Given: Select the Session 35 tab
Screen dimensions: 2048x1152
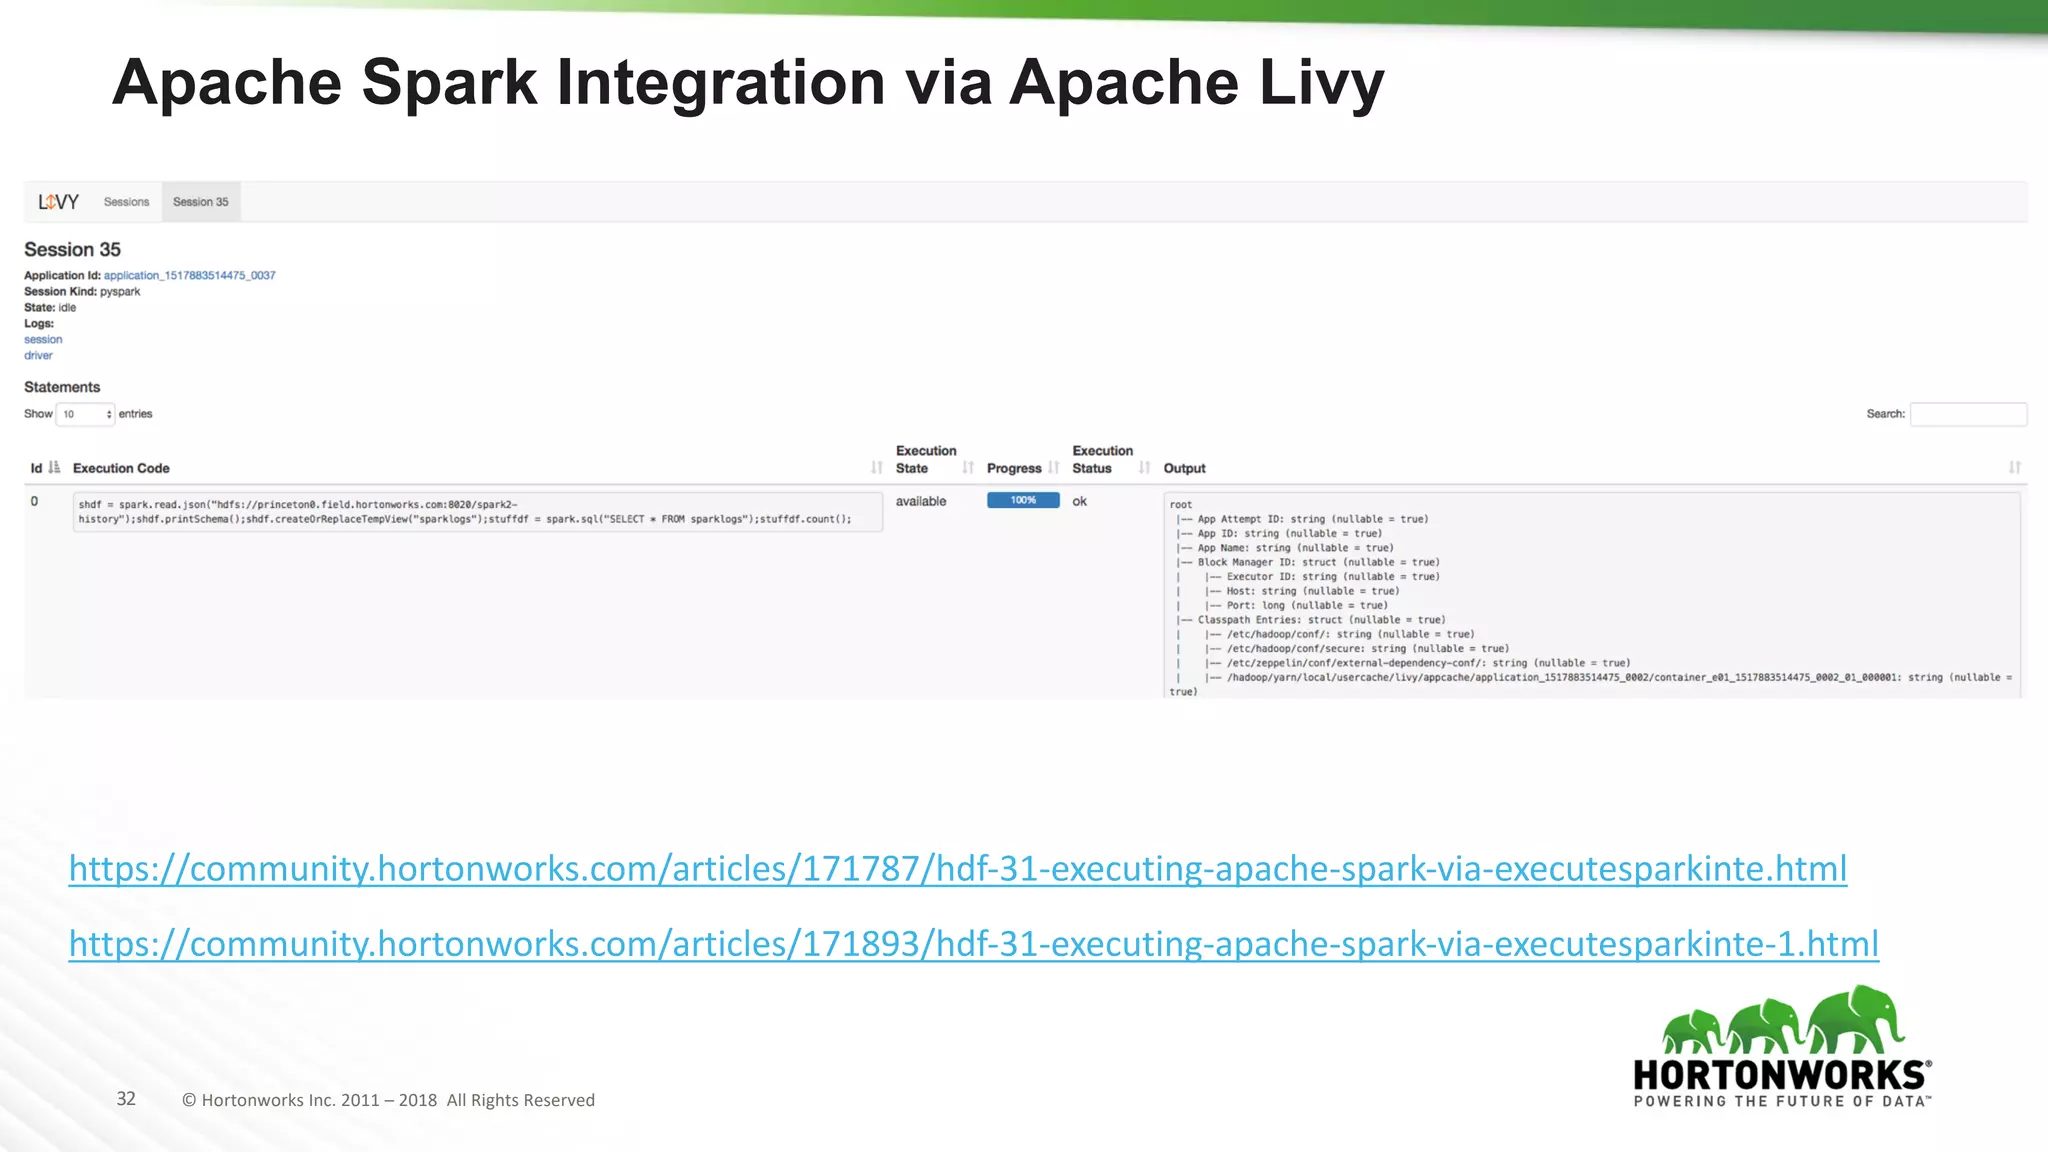Looking at the screenshot, I should point(201,202).
